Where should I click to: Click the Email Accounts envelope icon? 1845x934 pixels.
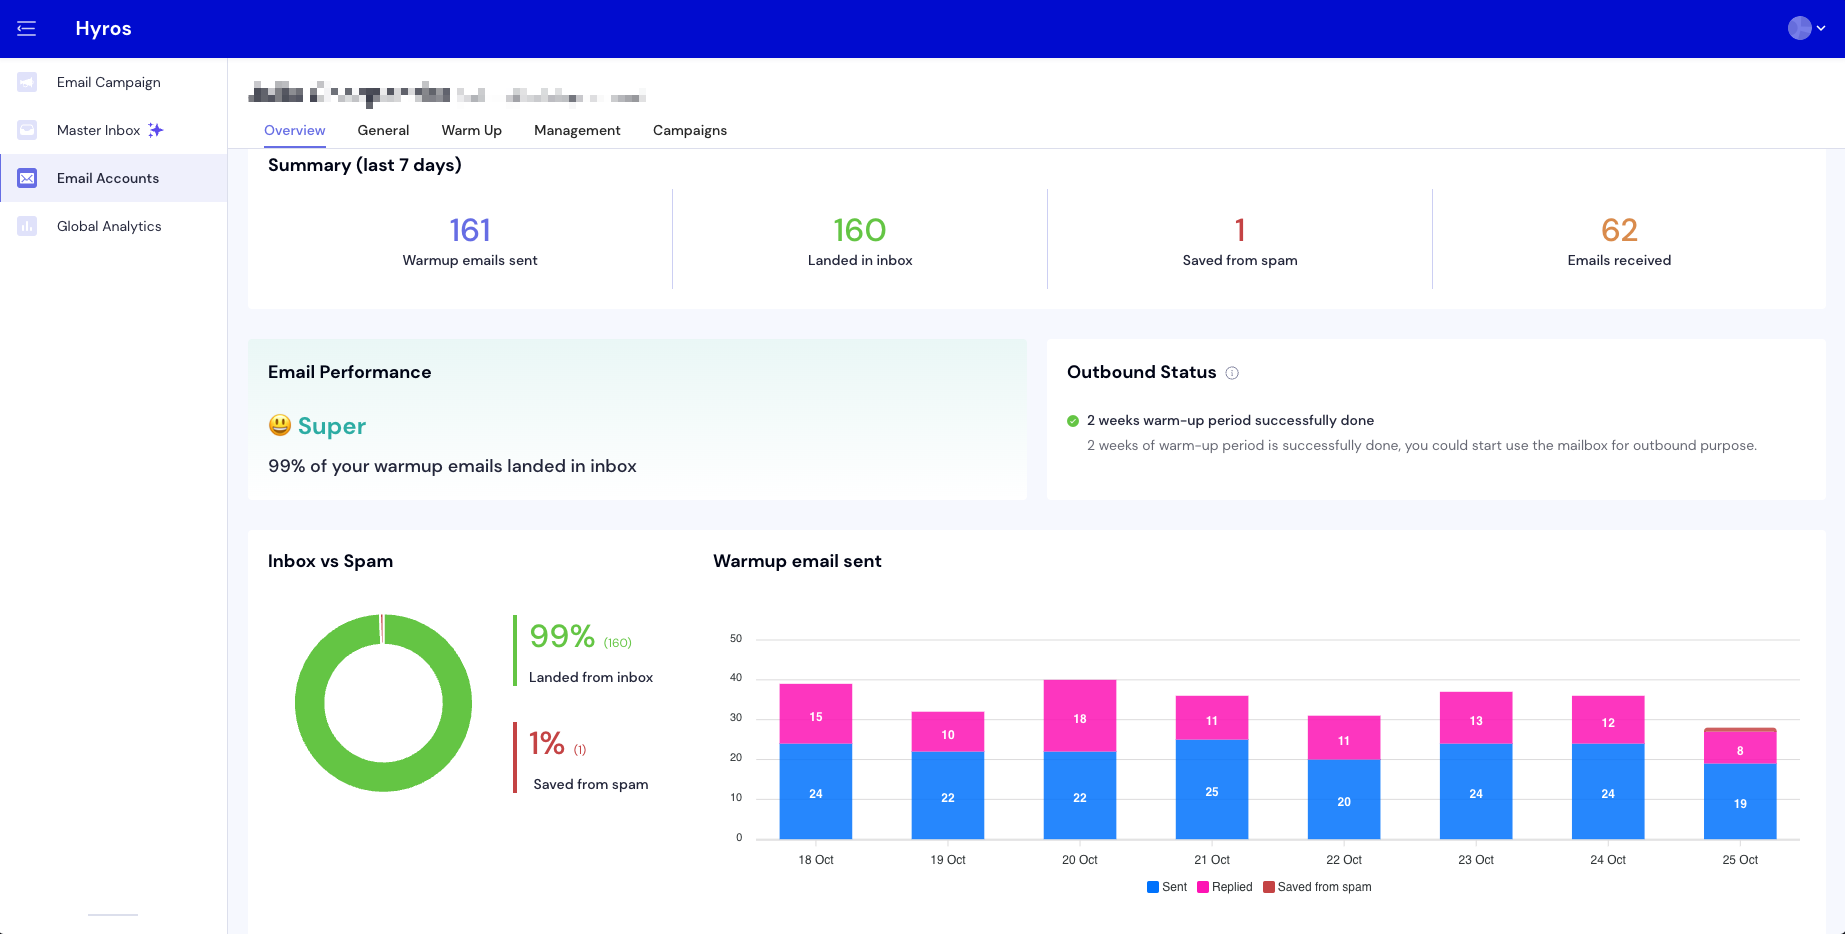point(27,178)
